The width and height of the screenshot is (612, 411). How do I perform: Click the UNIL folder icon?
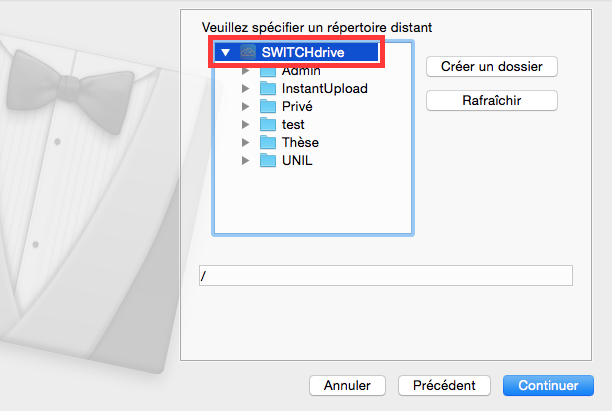tap(268, 160)
